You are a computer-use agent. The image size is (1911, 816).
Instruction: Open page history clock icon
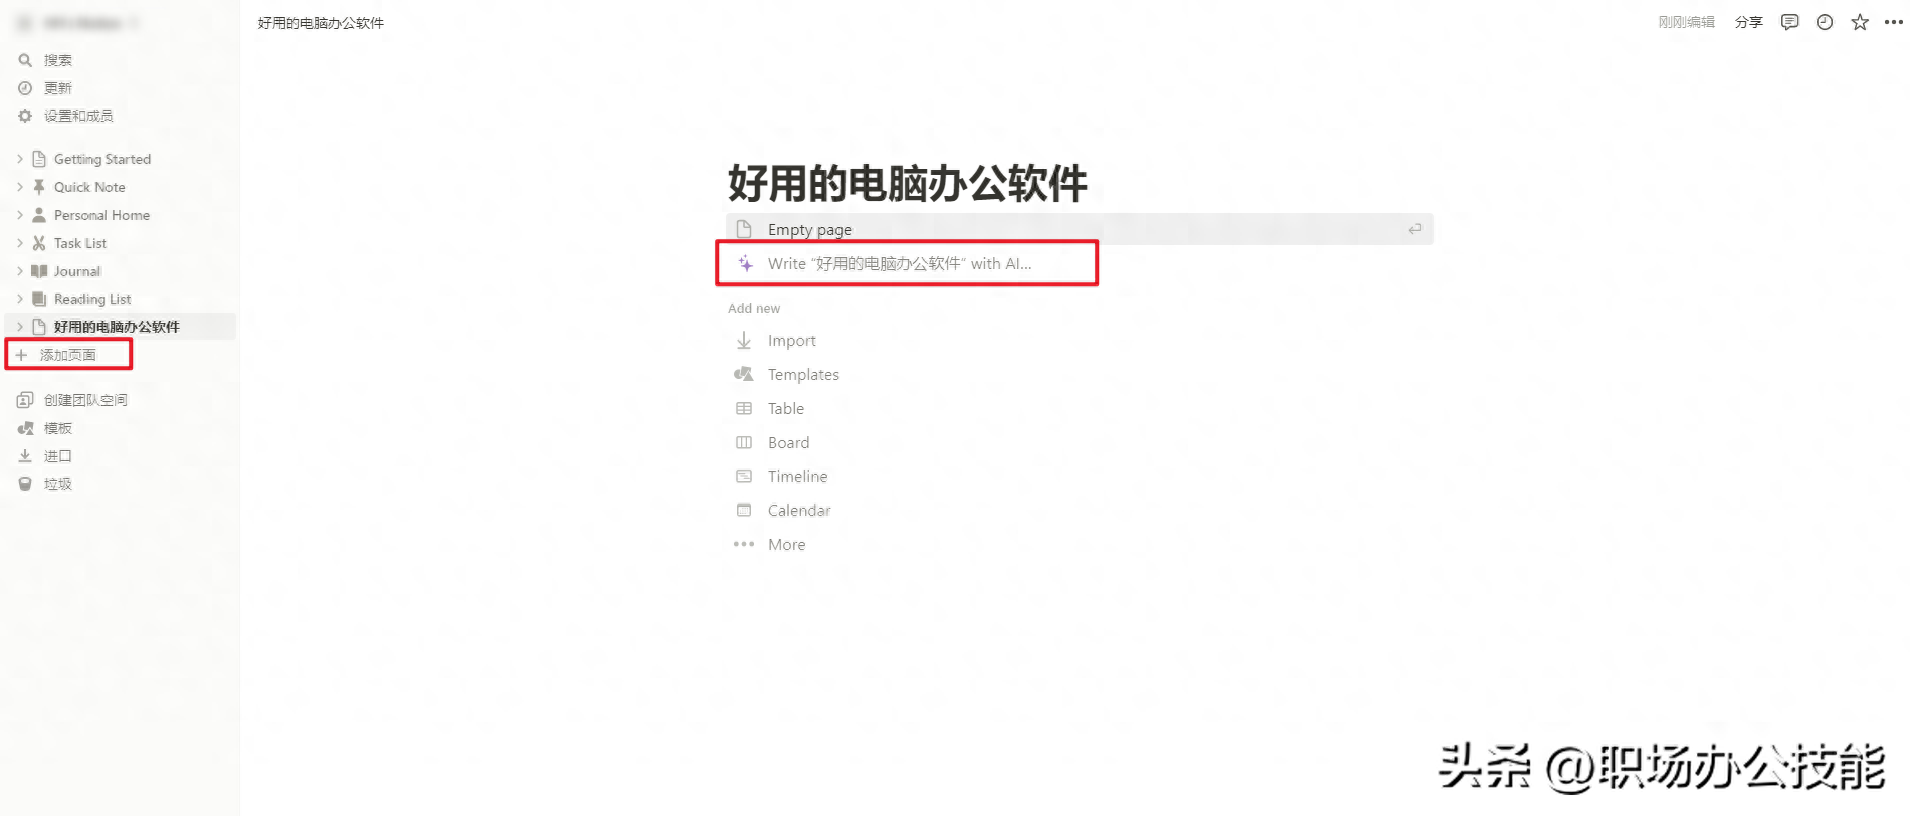(1825, 22)
